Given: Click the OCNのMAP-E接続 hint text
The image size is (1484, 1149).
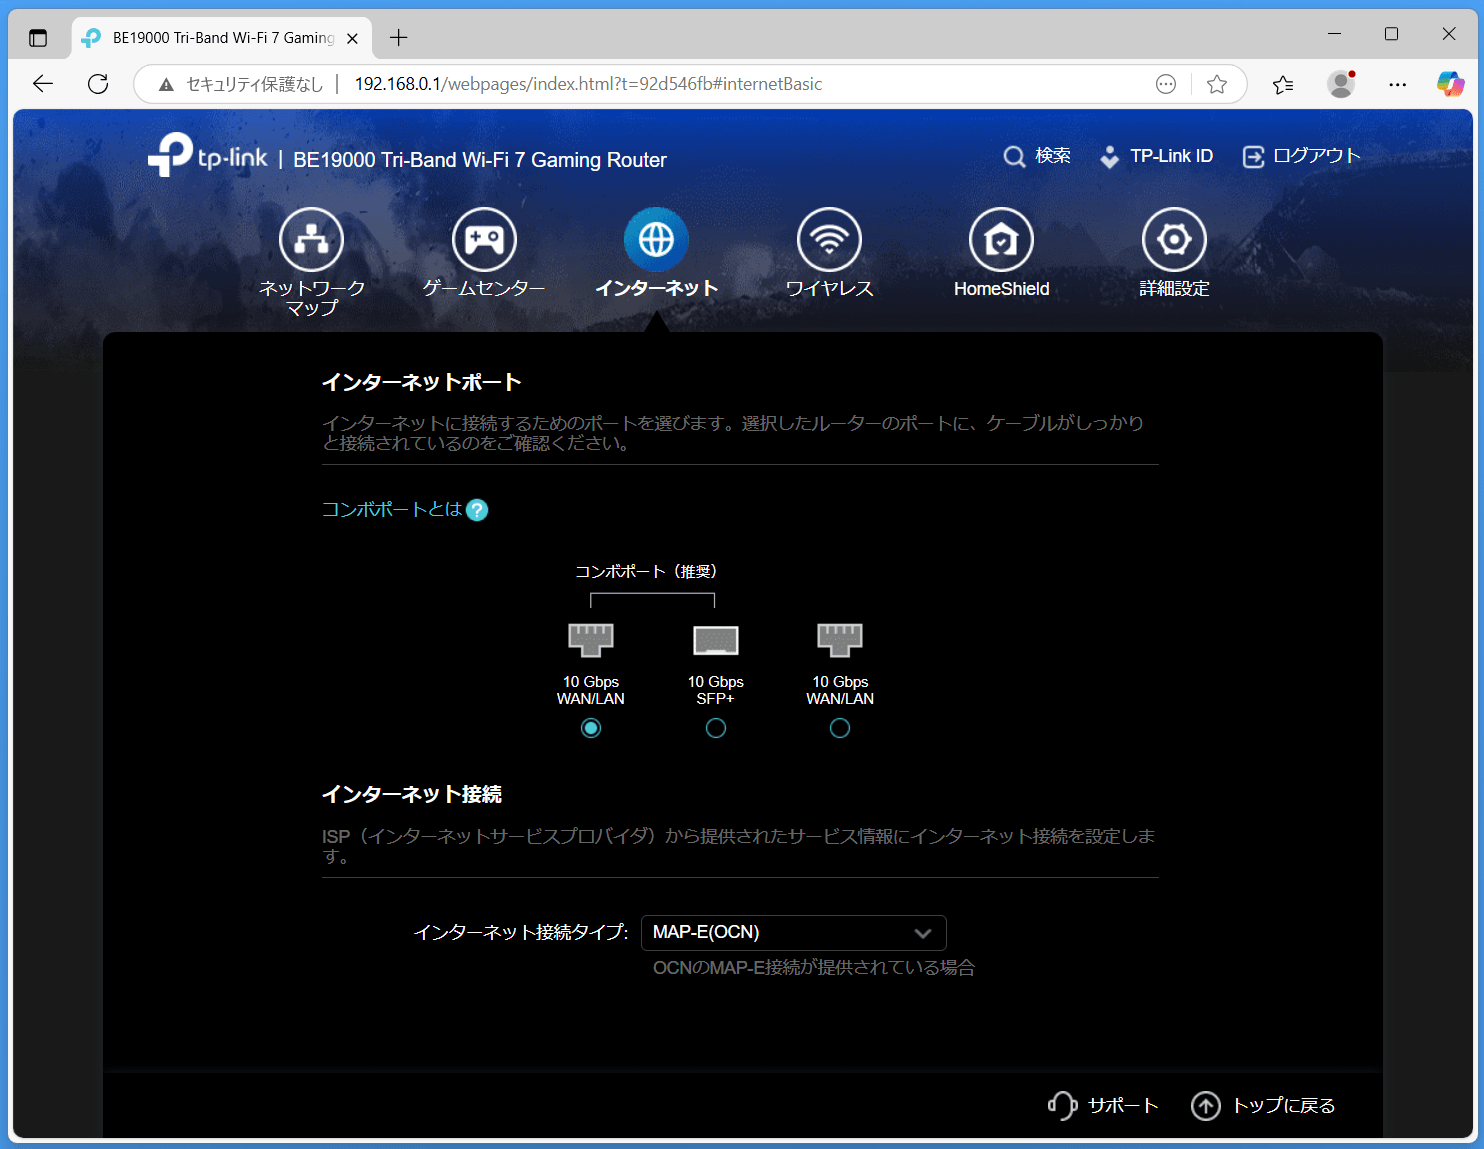Looking at the screenshot, I should click(x=814, y=967).
